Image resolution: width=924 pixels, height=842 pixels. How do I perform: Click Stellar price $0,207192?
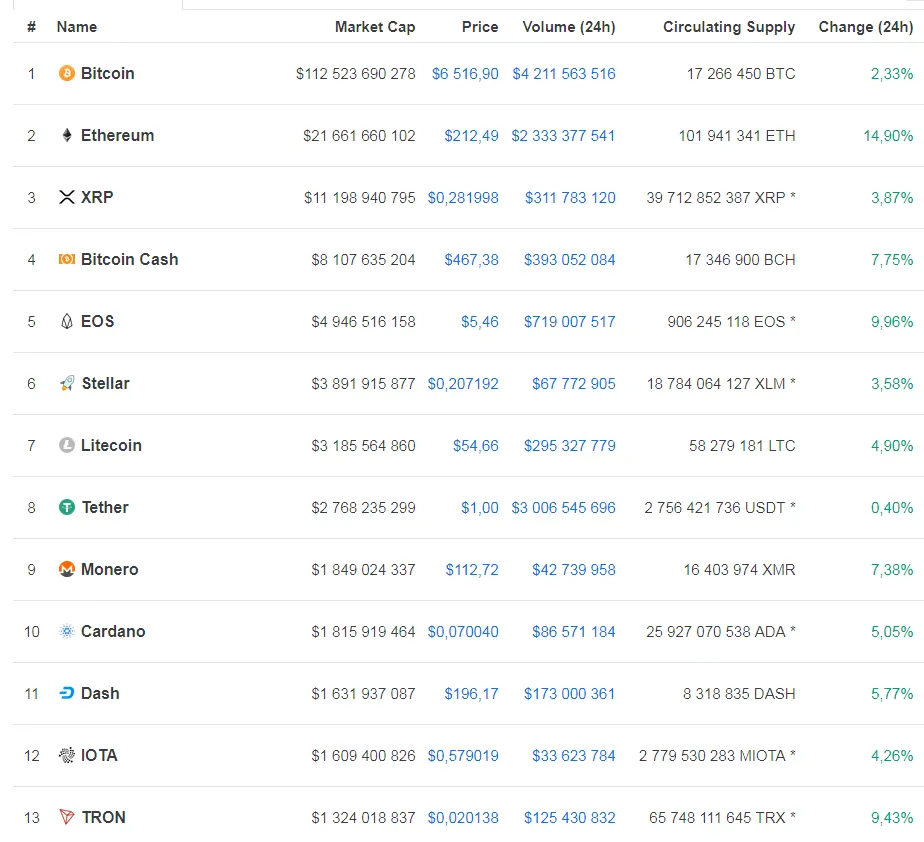tap(463, 384)
